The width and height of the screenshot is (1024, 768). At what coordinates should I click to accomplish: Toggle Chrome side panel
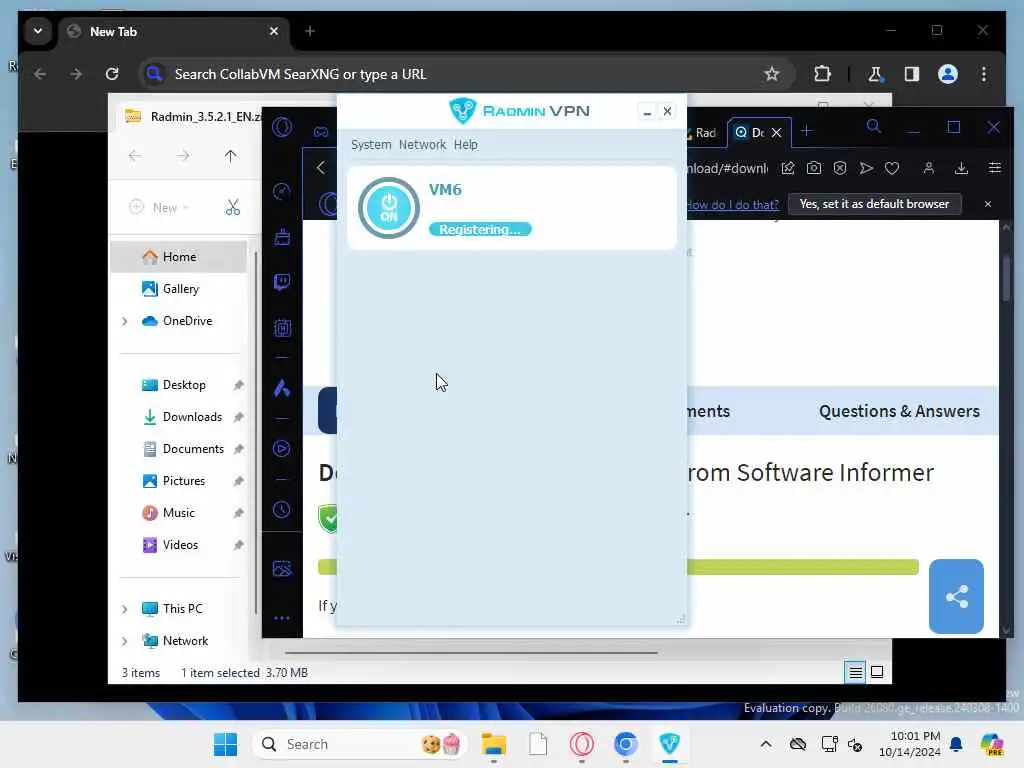pyautogui.click(x=912, y=74)
